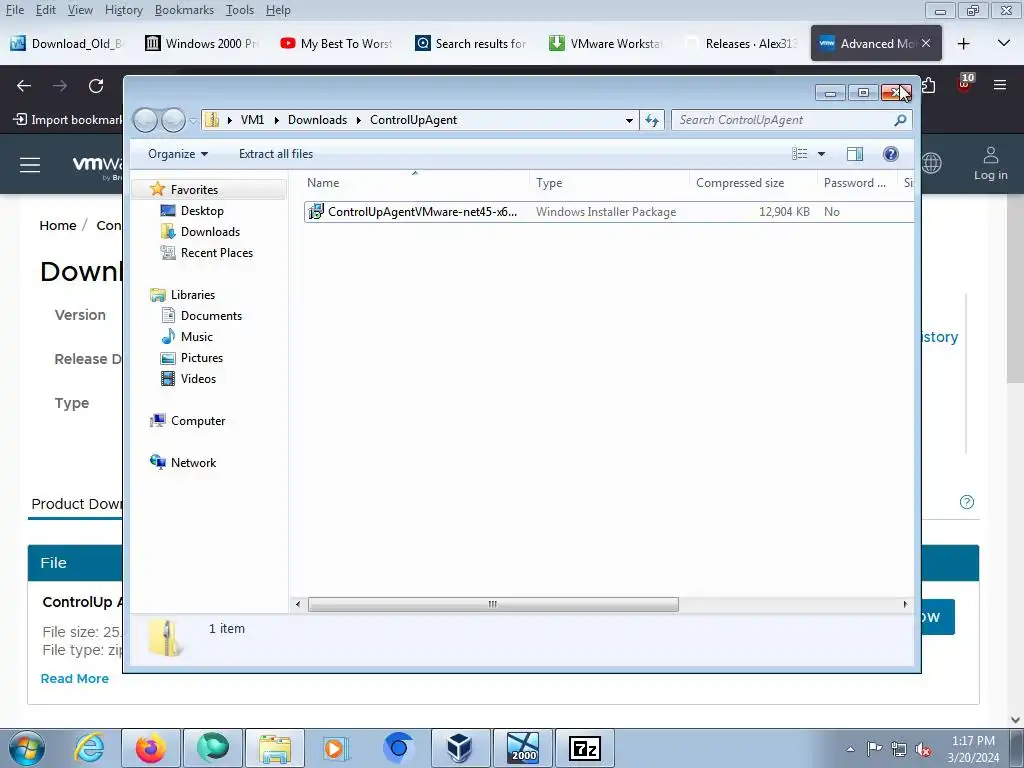Screen dimensions: 1024x768
Task: Switch to the Windows 2000 Pr tab
Action: click(x=202, y=43)
